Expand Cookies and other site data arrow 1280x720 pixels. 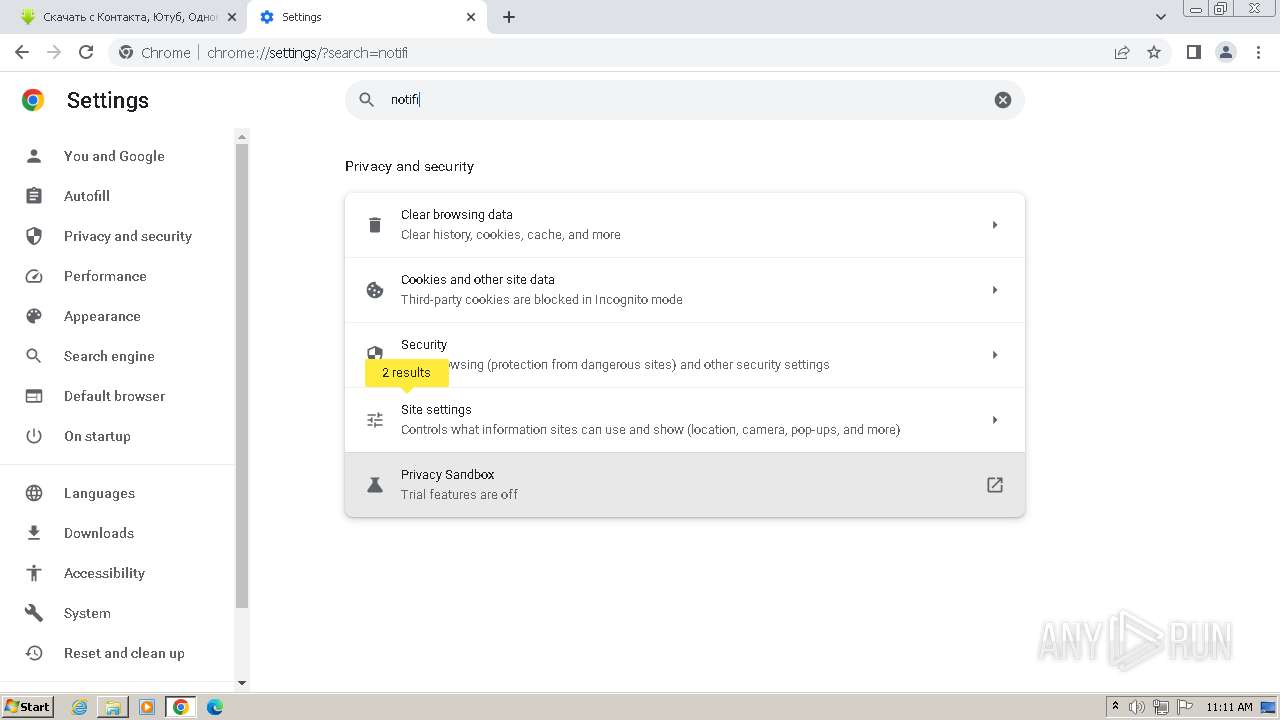tap(994, 290)
